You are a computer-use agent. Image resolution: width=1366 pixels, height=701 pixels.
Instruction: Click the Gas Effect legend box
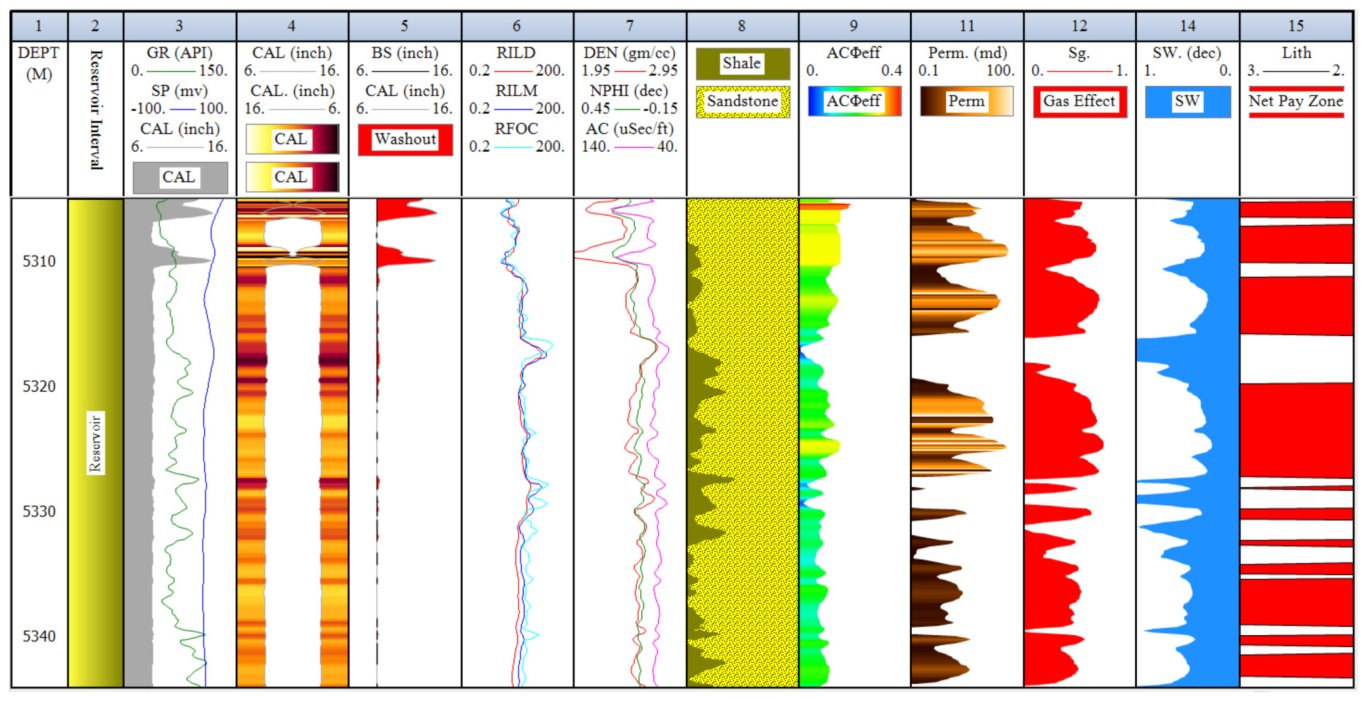[x=1079, y=102]
